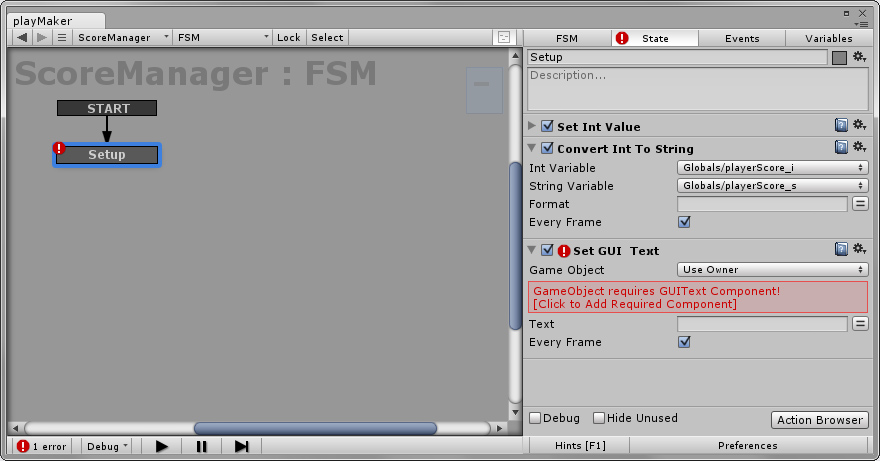
Task: Open the Int Variable dropdown
Action: click(772, 167)
